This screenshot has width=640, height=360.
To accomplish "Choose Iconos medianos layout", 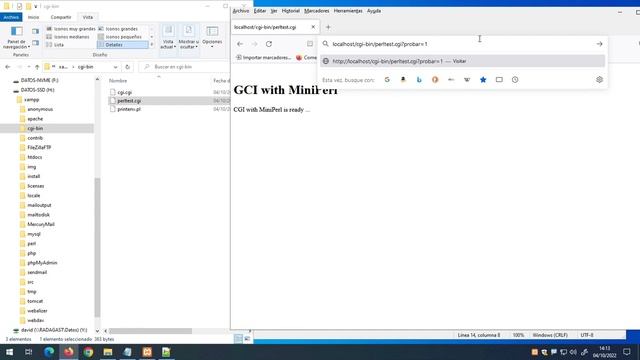I will (68, 37).
